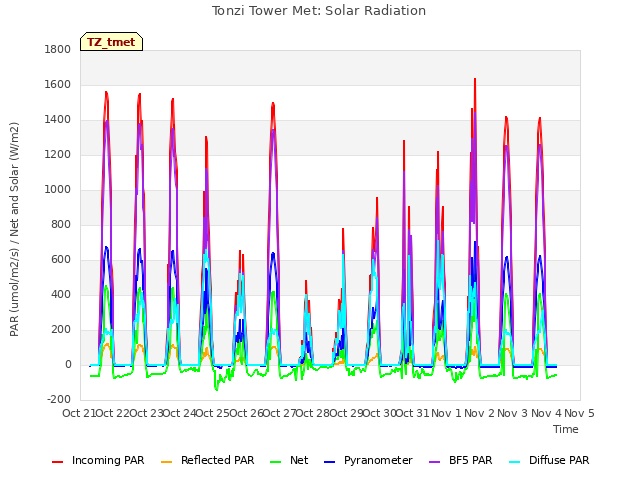Click the Oct 21 x-axis tick label

pyautogui.click(x=78, y=413)
